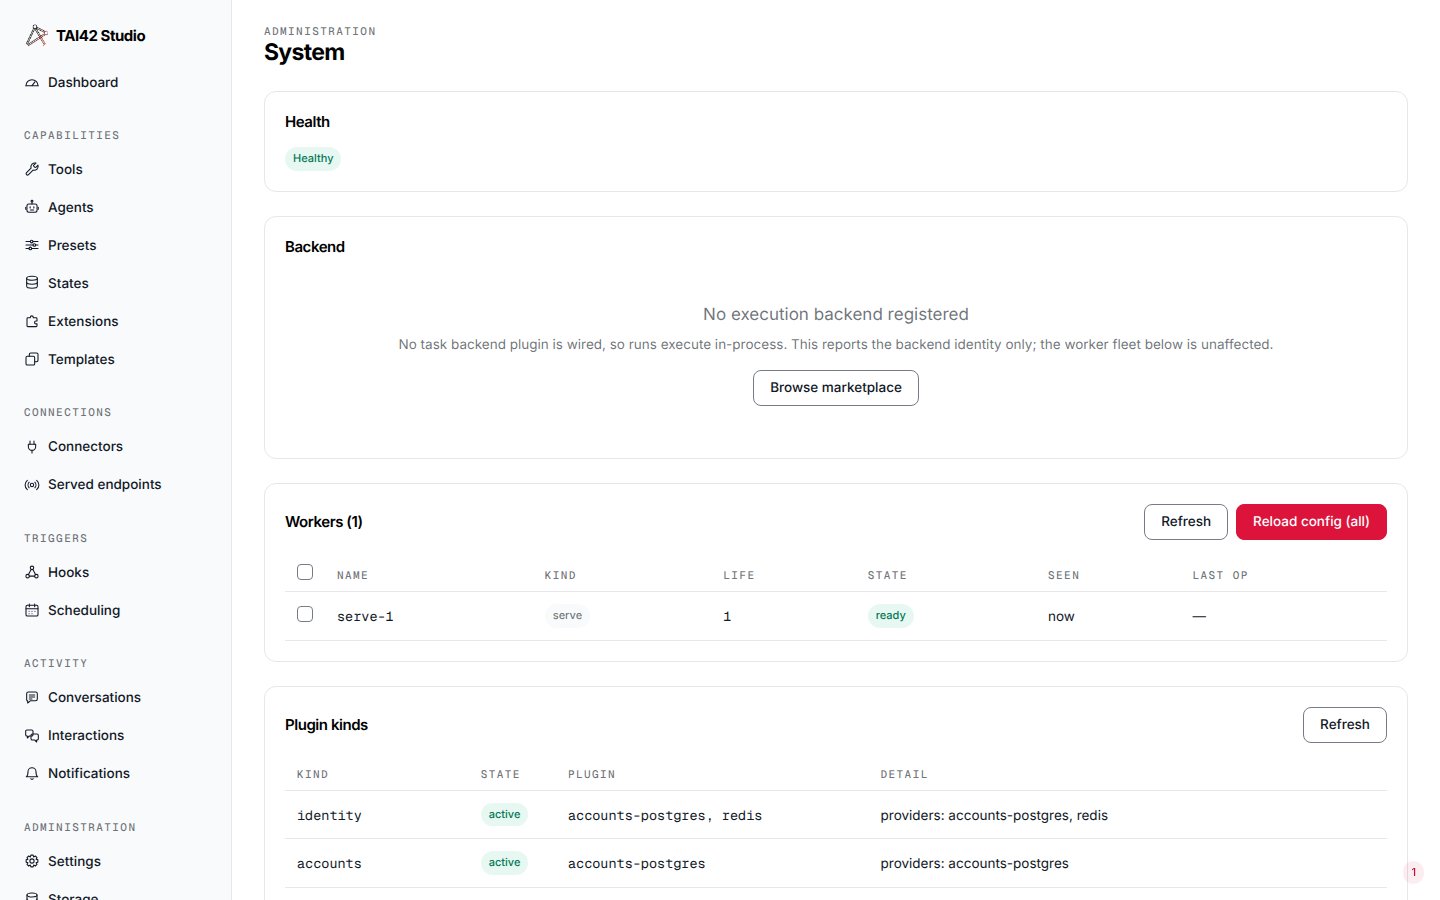Click Reload config (all) button
The image size is (1440, 900).
[1311, 522]
